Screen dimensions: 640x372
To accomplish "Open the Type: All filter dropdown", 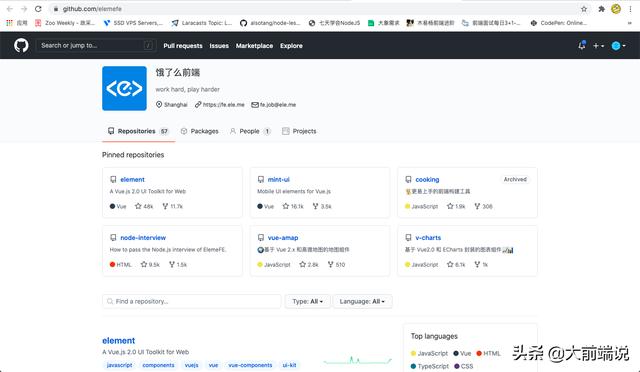I will click(x=307, y=301).
